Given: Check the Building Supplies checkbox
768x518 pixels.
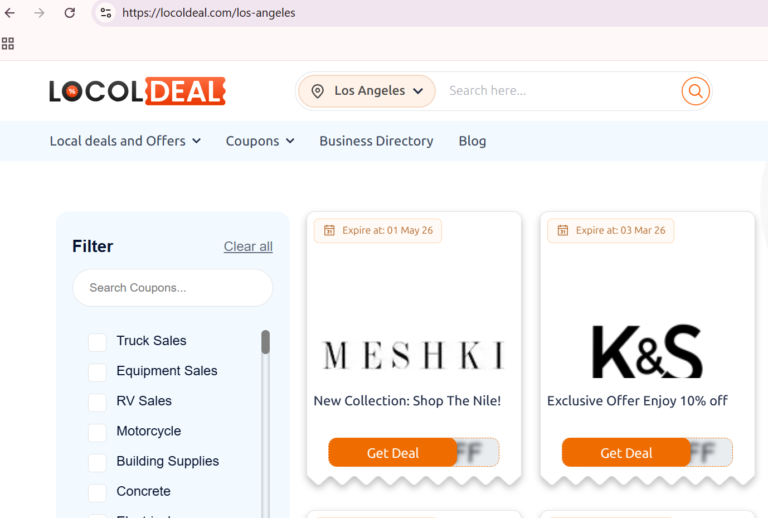Looking at the screenshot, I should click(97, 462).
